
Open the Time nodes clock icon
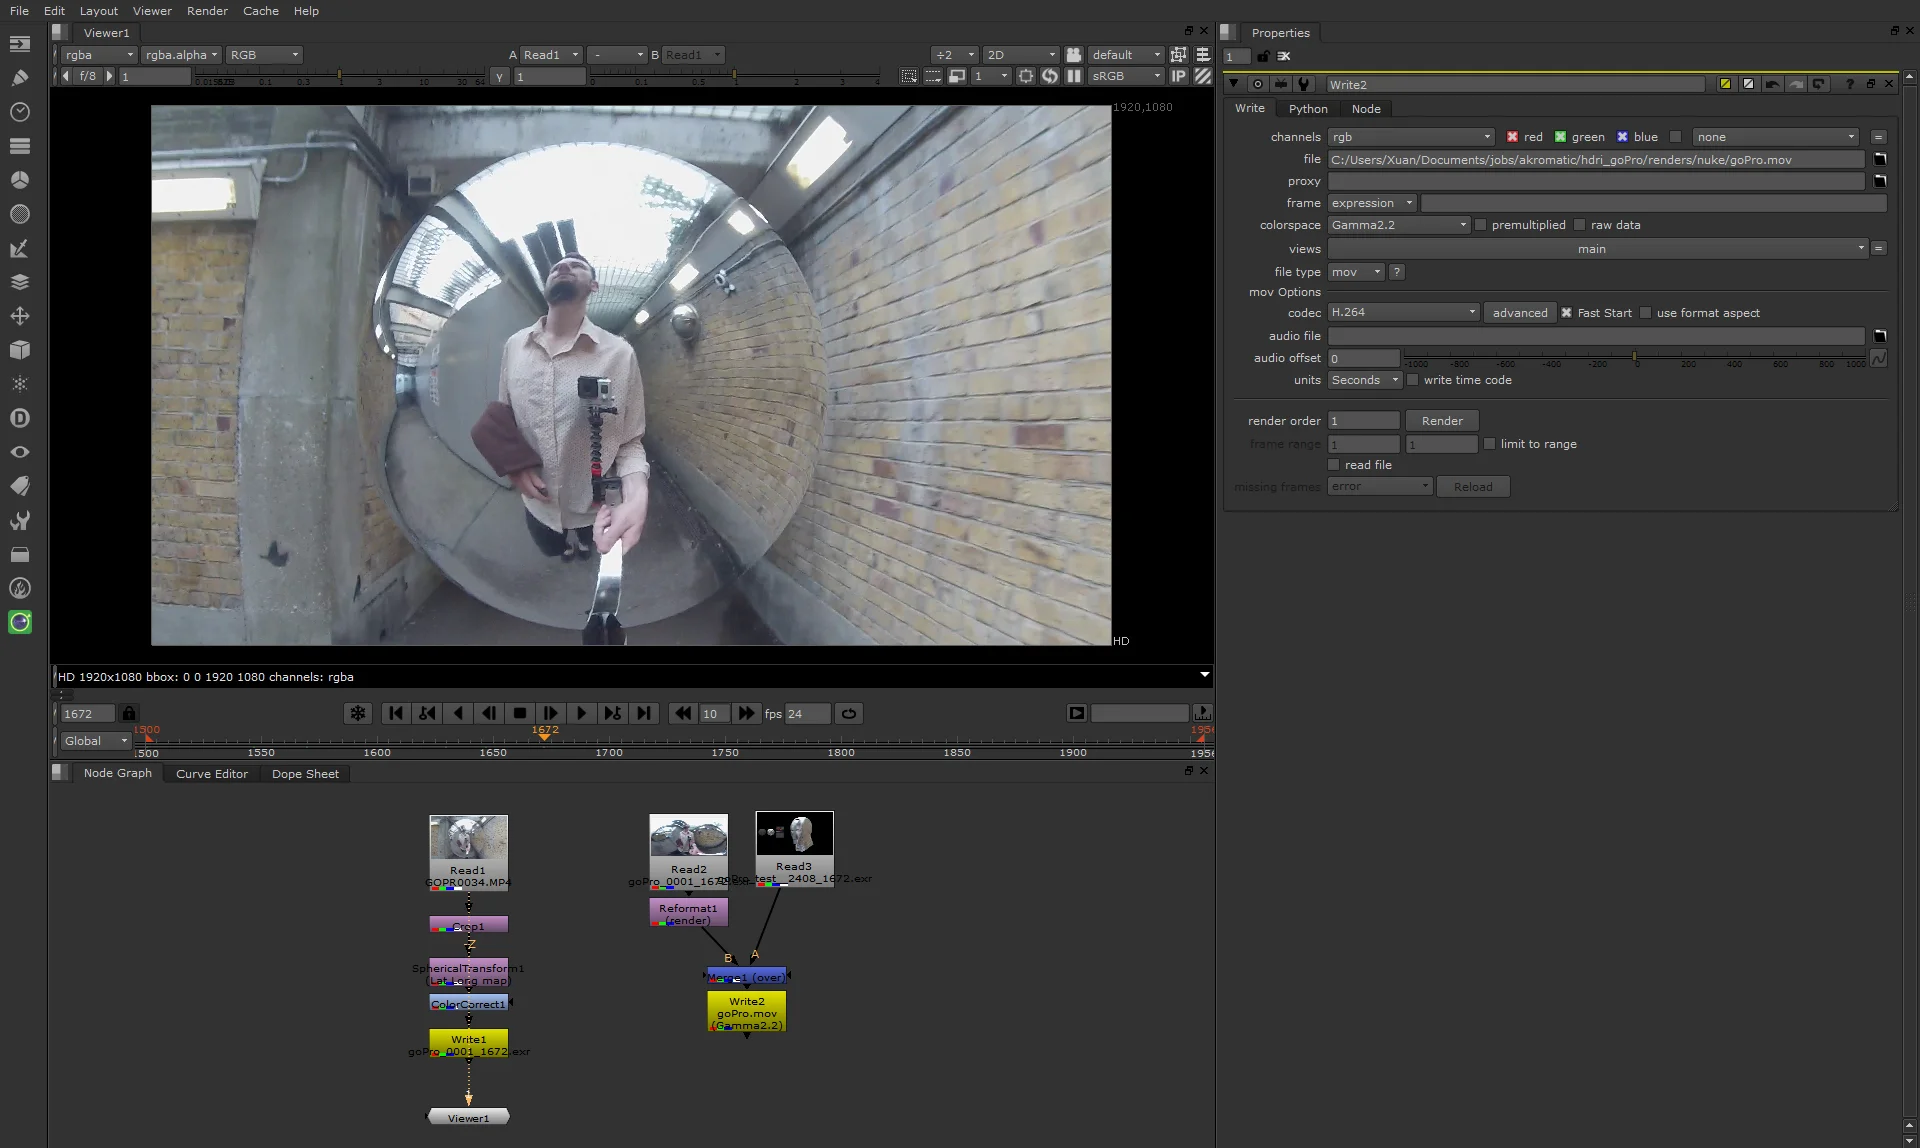click(19, 112)
